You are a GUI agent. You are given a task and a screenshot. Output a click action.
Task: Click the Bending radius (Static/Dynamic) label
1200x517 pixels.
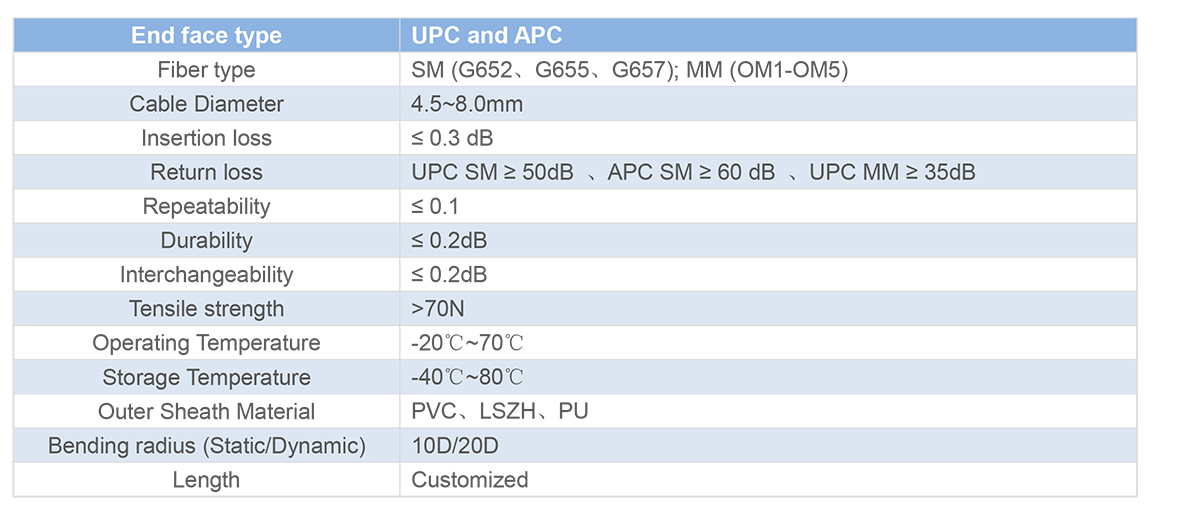click(x=206, y=445)
